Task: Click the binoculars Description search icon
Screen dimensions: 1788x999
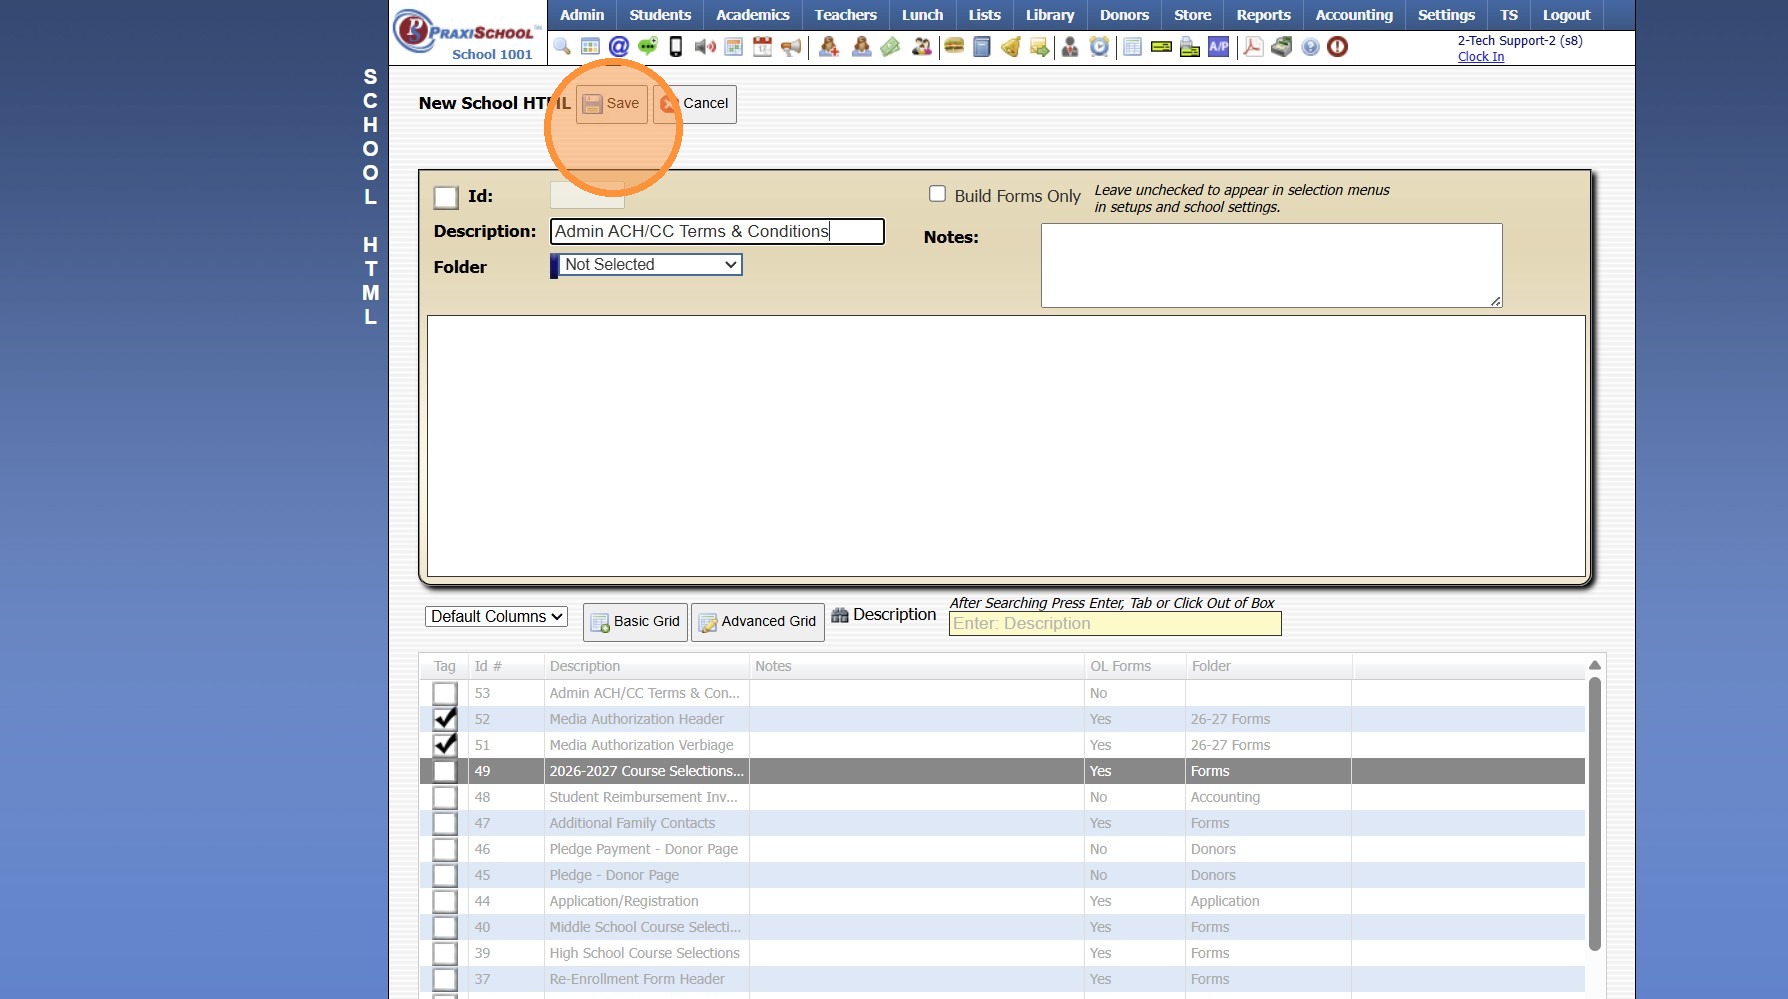Action: 840,615
